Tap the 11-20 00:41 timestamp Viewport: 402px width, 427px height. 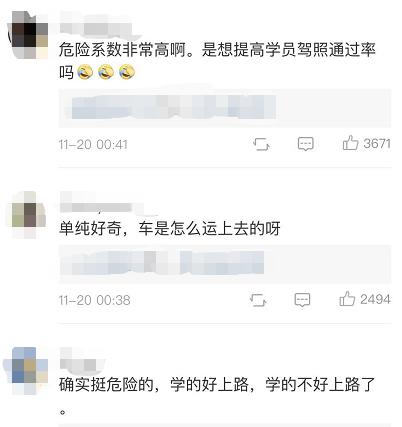point(93,145)
